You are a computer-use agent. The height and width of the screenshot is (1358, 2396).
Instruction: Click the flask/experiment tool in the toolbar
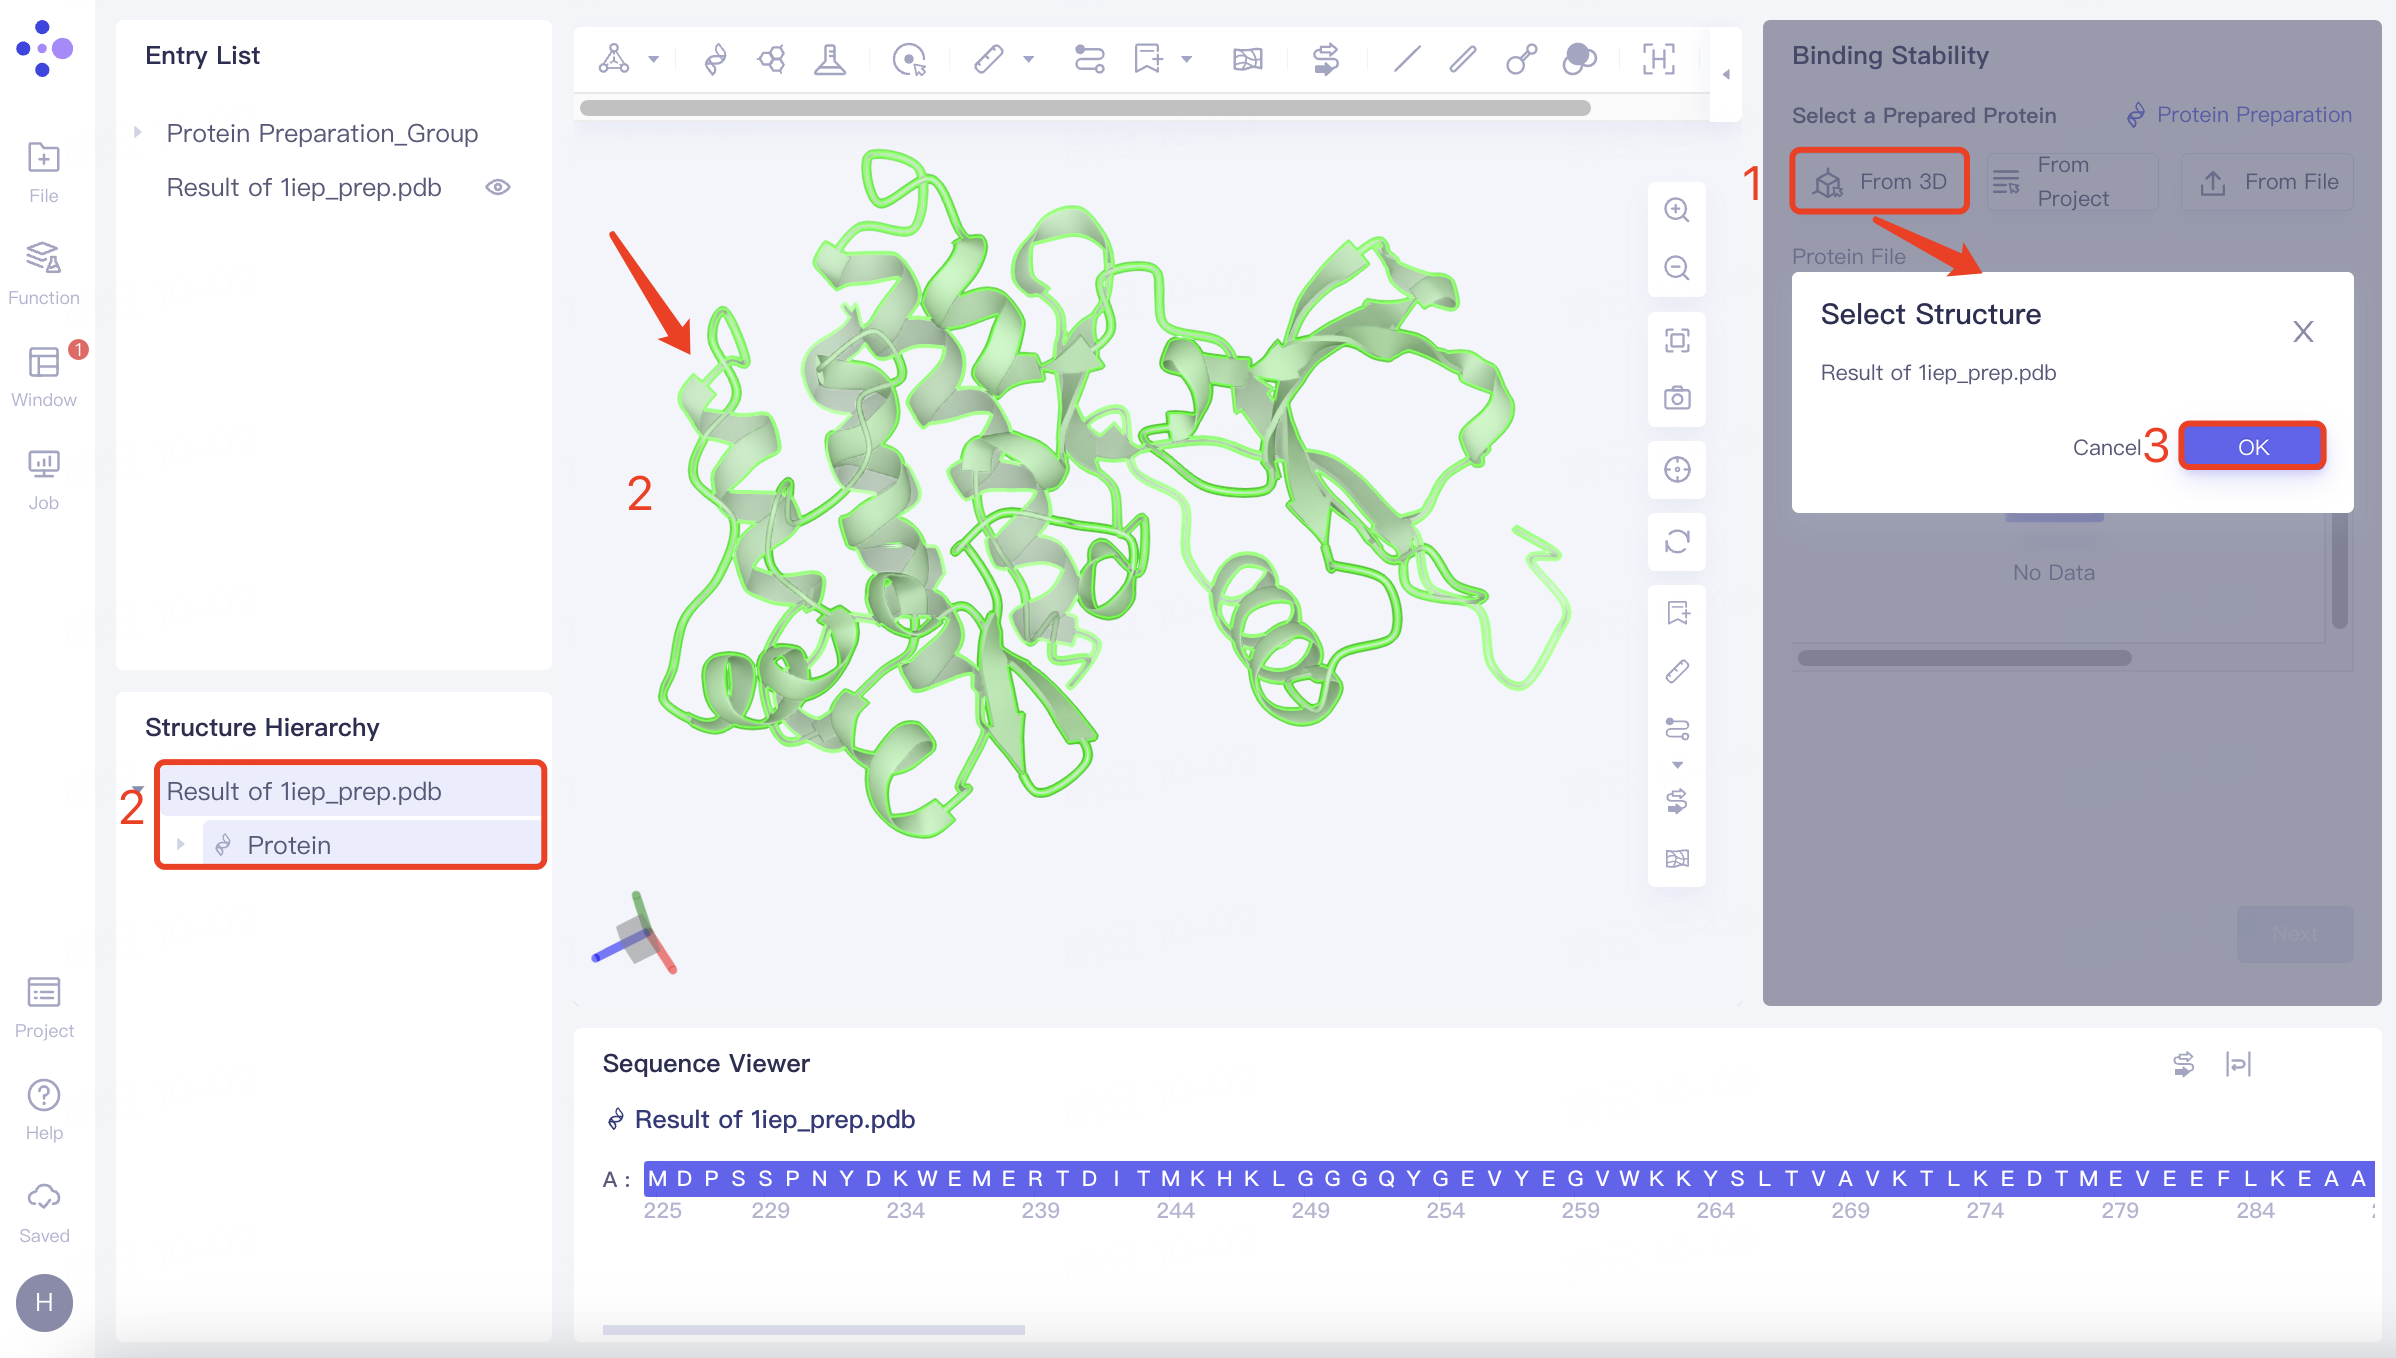tap(830, 60)
